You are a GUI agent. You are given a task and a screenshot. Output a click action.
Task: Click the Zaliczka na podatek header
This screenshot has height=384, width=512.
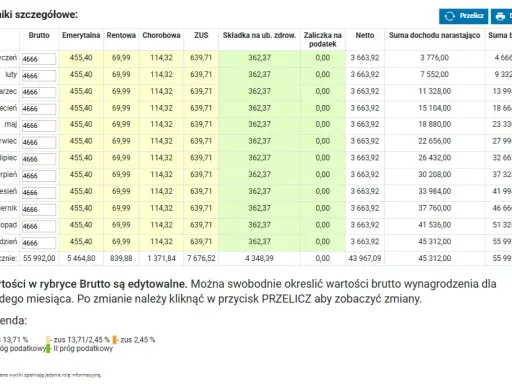click(323, 40)
